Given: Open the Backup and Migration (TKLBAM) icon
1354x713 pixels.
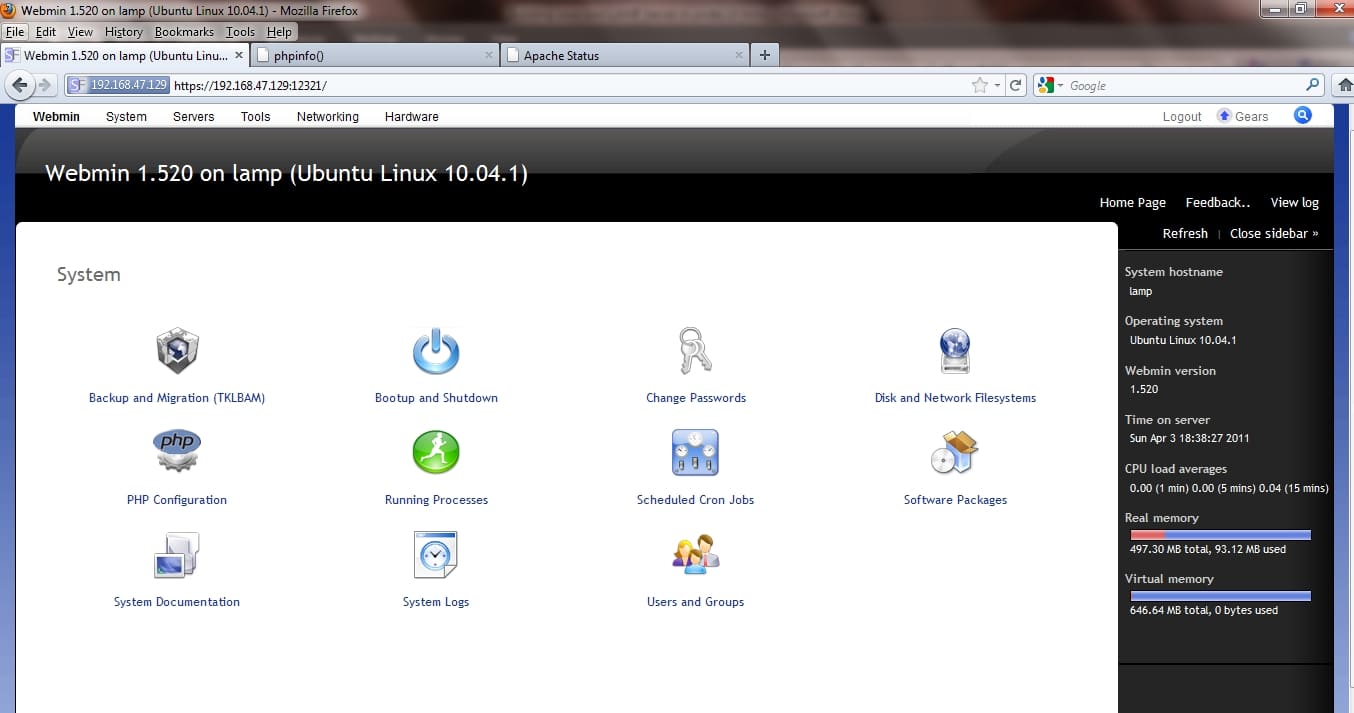Looking at the screenshot, I should 177,352.
